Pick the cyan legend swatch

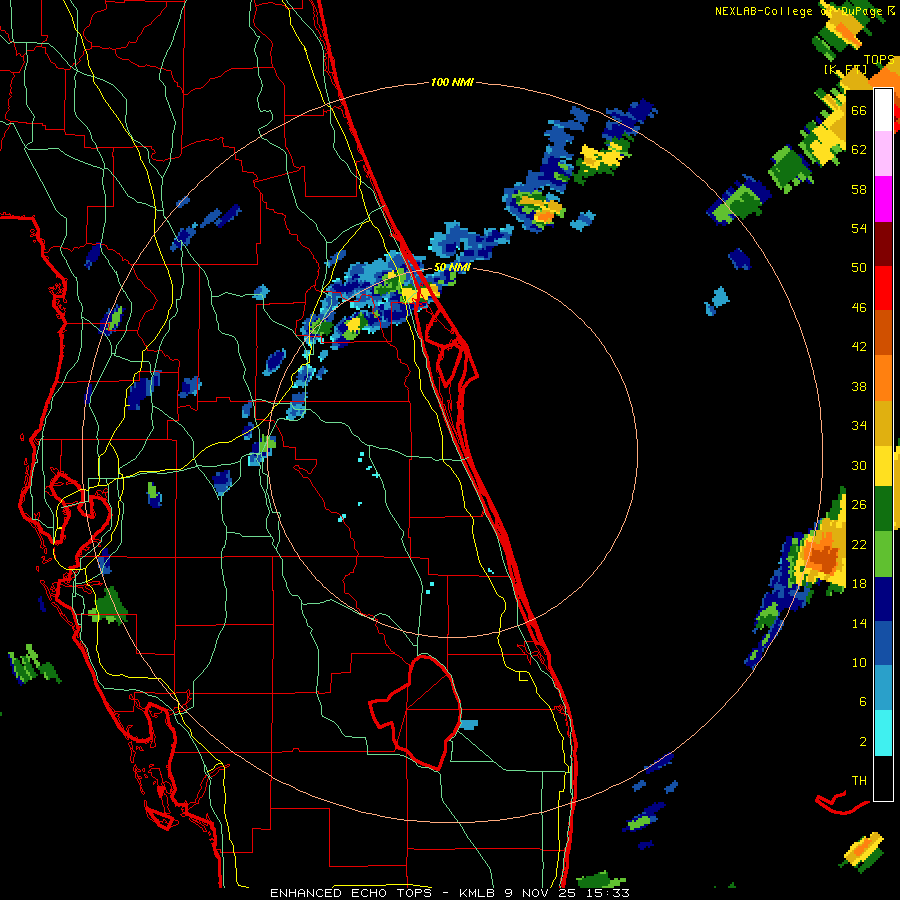click(x=883, y=733)
